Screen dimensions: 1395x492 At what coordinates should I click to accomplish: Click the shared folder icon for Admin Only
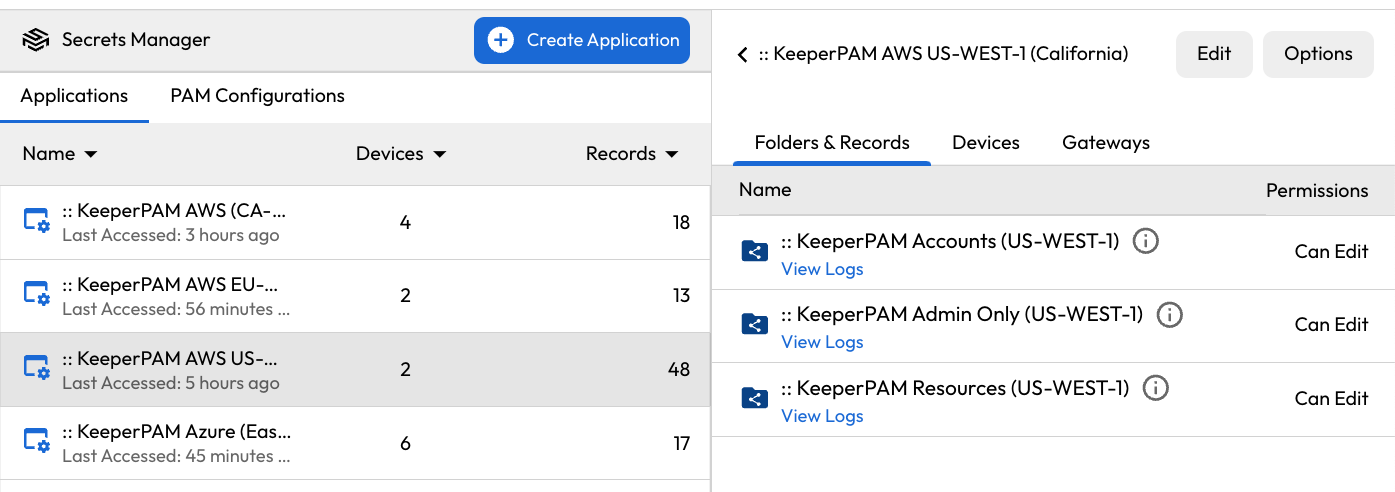point(754,324)
